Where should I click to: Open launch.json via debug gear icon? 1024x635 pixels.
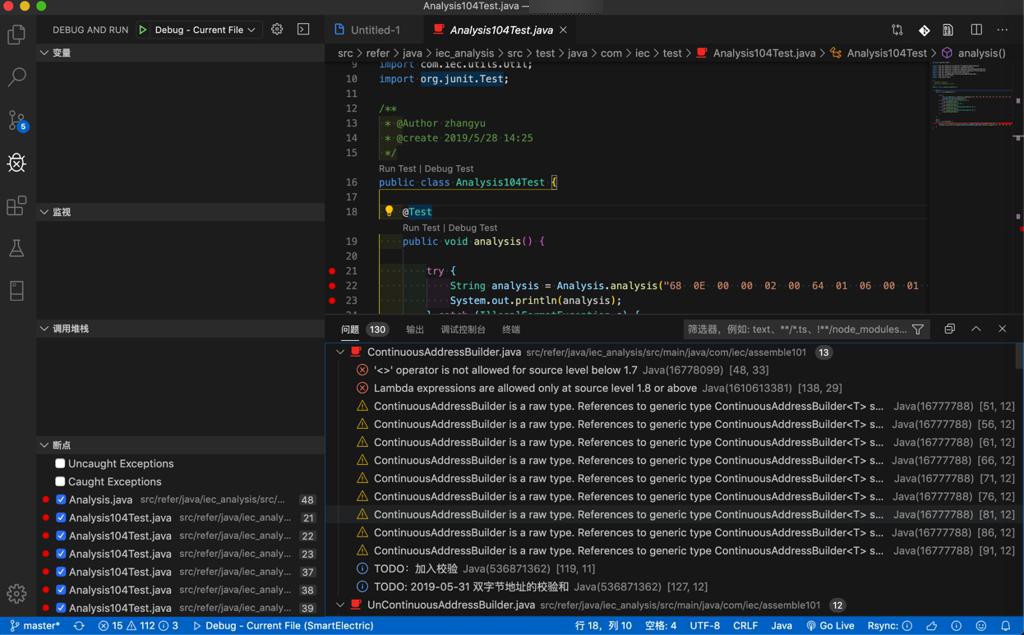277,29
